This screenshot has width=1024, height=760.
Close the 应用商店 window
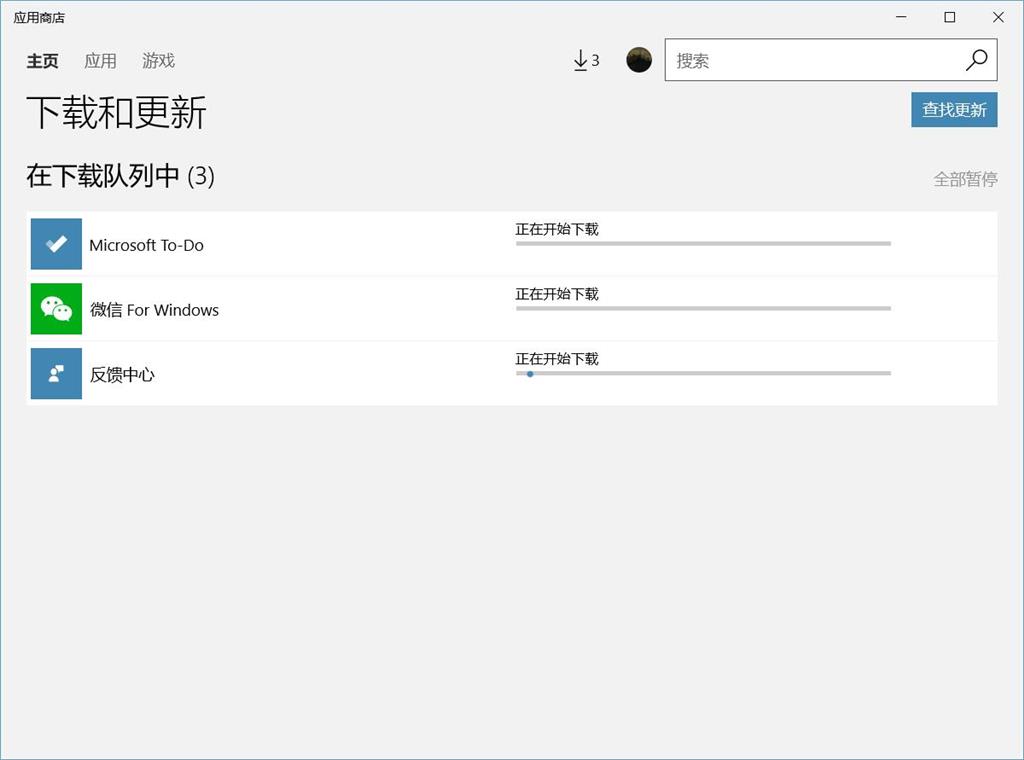[x=998, y=17]
